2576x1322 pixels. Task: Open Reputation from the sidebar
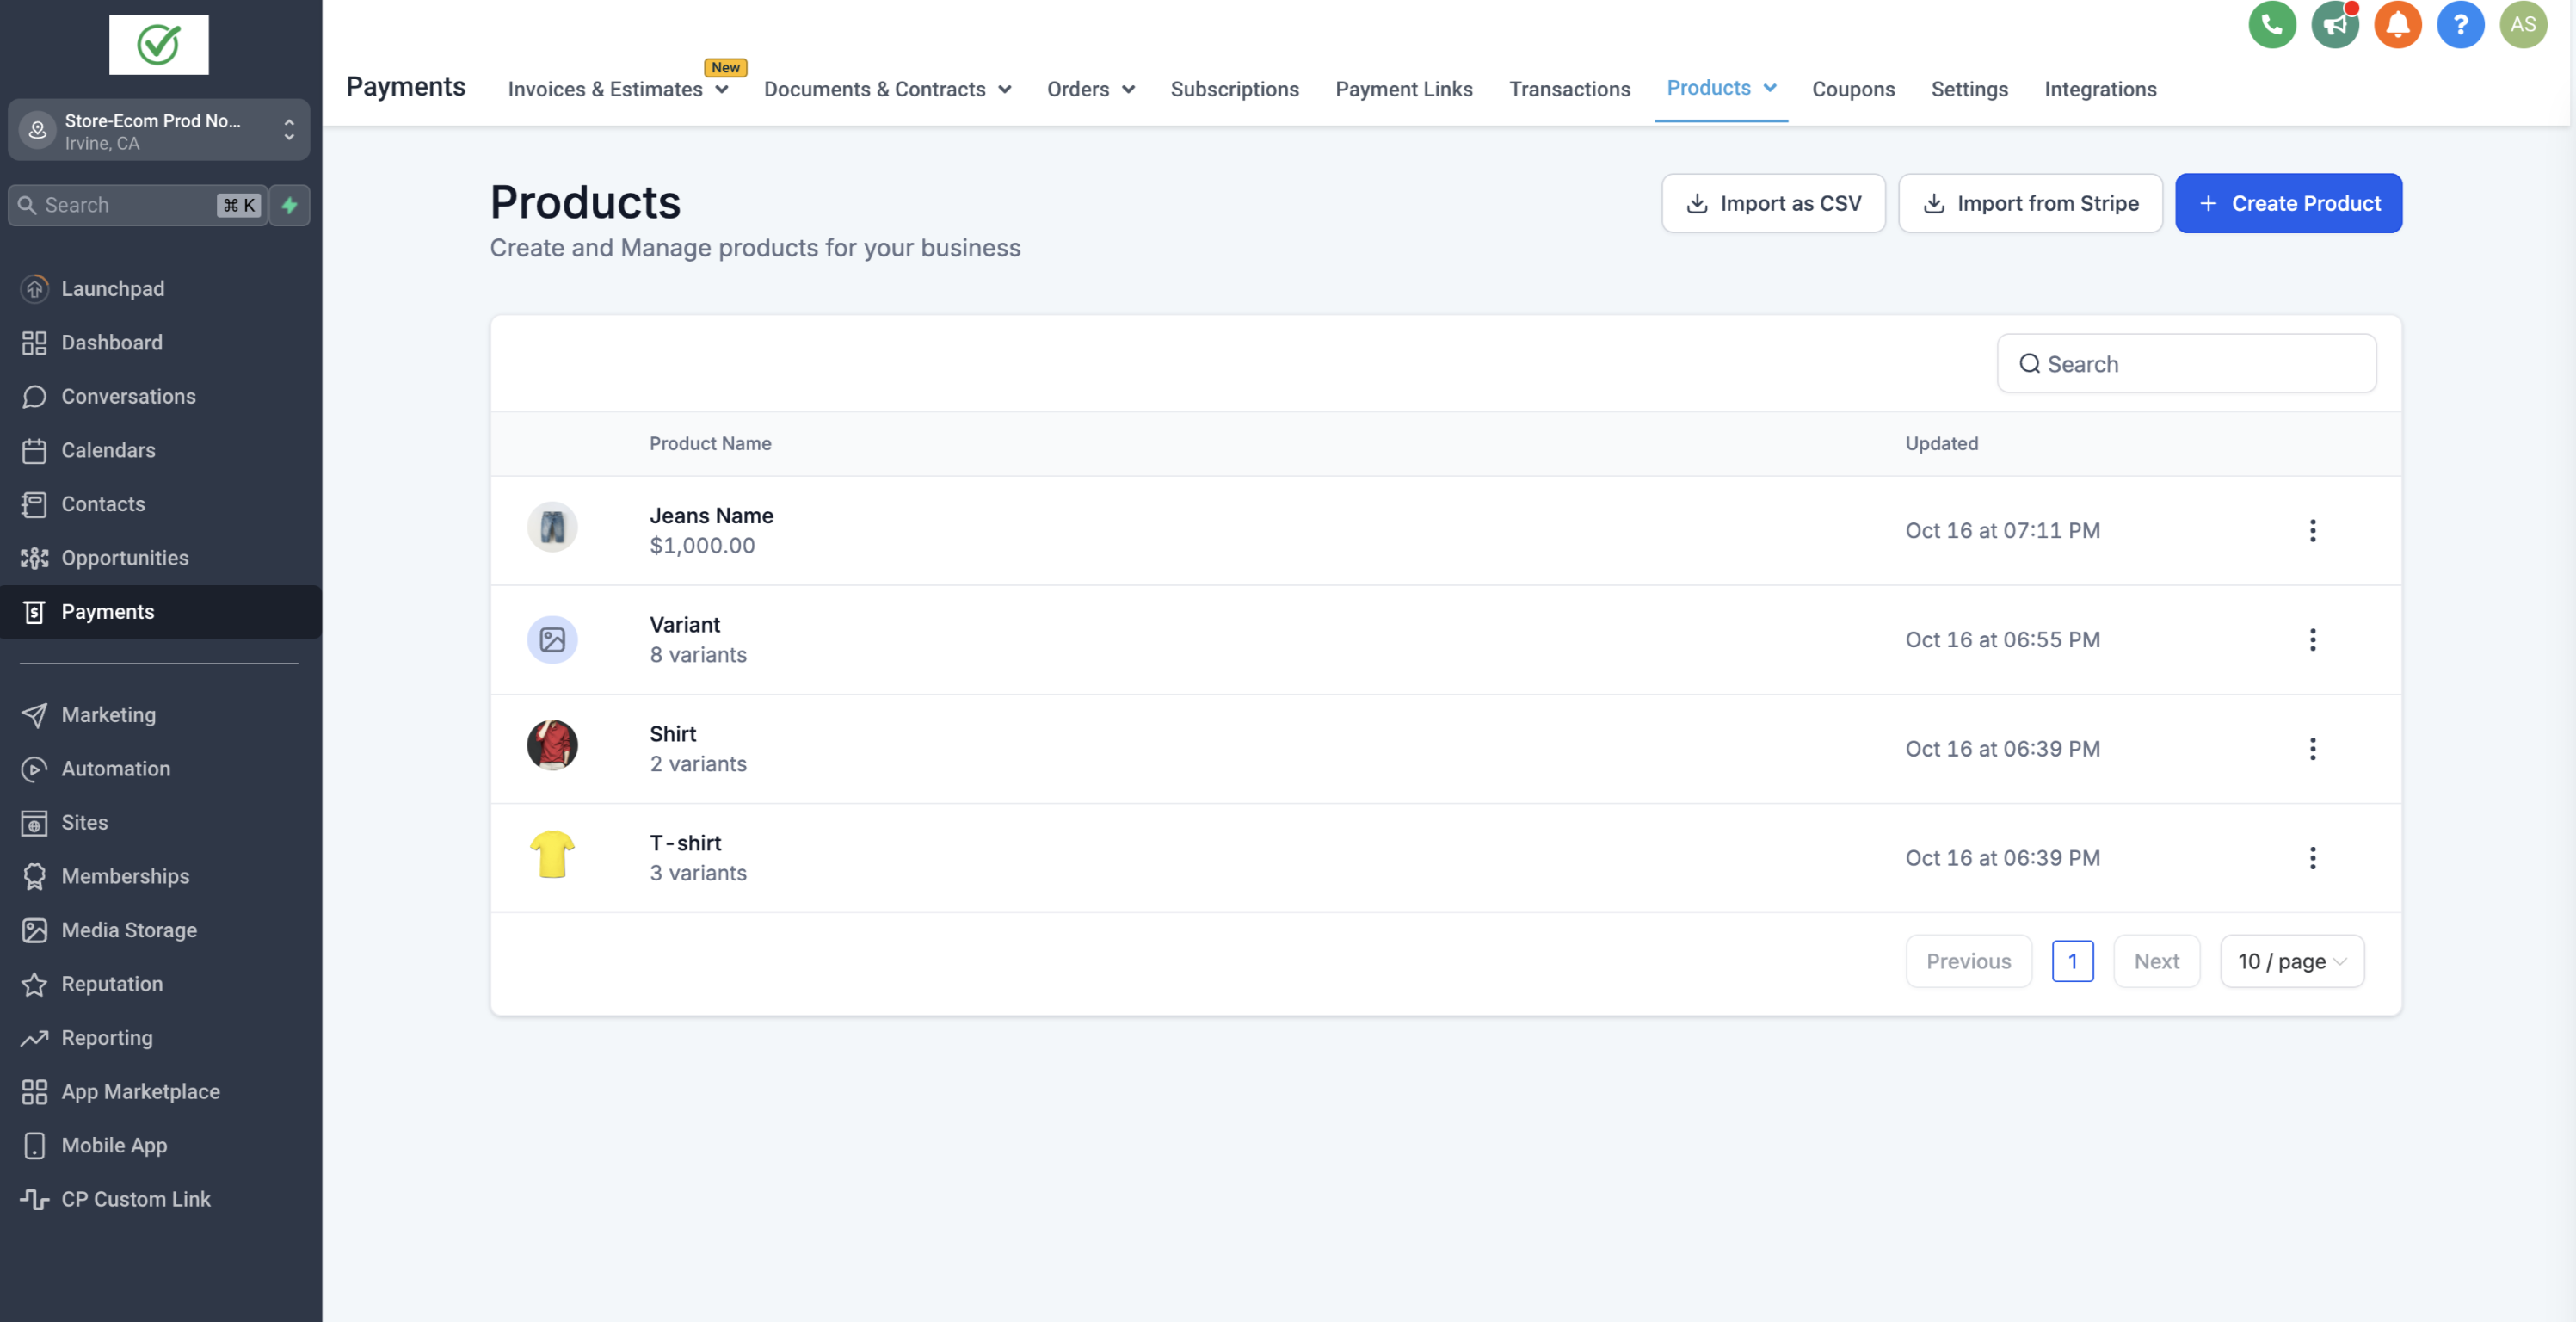(x=111, y=983)
